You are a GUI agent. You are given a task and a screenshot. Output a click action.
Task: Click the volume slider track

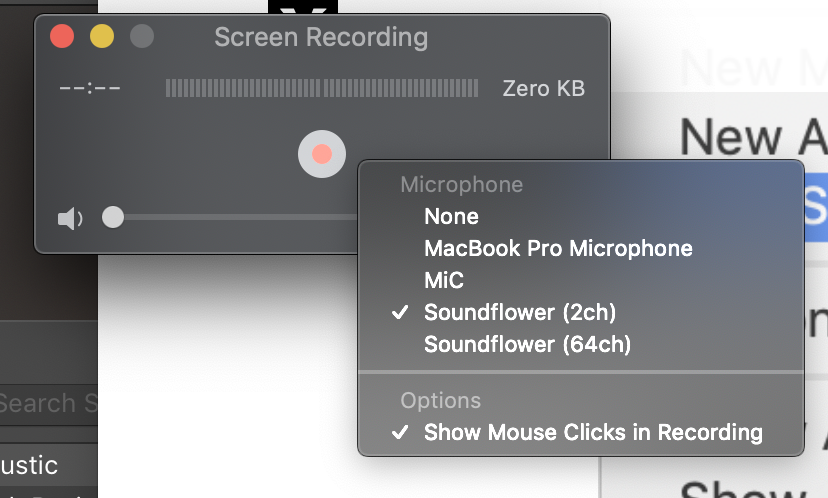pos(236,217)
